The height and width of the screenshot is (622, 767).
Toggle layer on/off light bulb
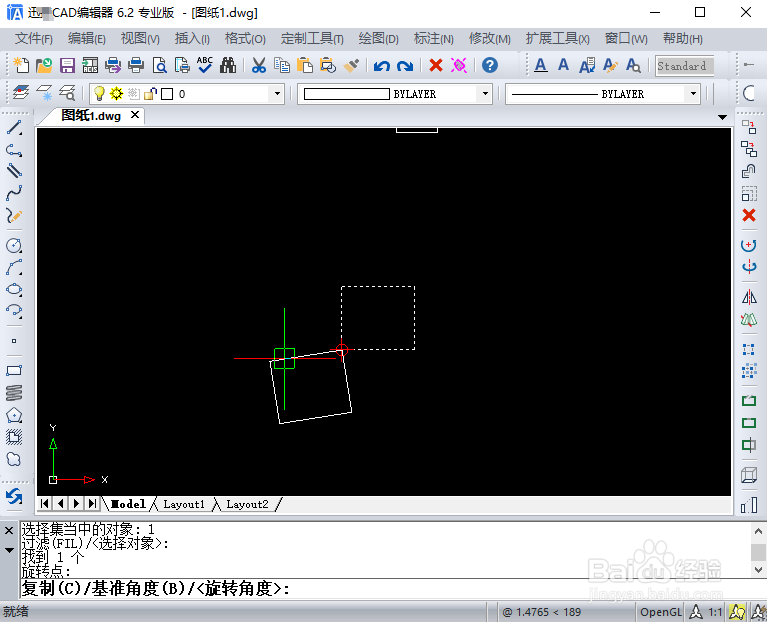pyautogui.click(x=99, y=93)
